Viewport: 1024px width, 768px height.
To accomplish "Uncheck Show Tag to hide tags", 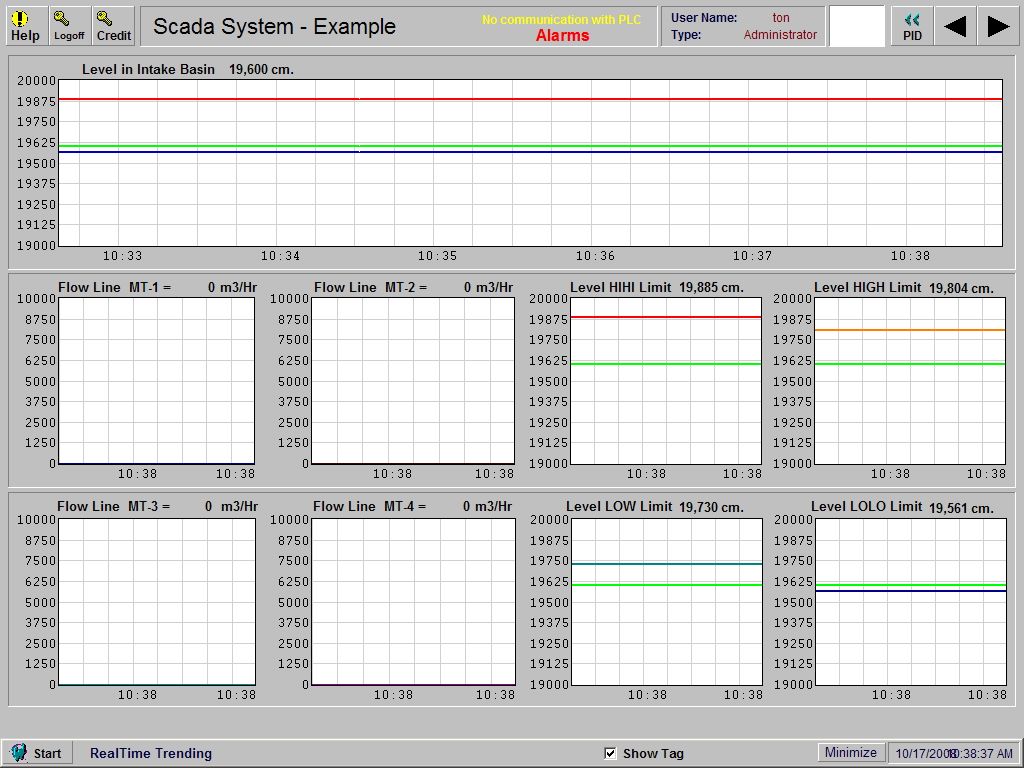I will [x=610, y=753].
